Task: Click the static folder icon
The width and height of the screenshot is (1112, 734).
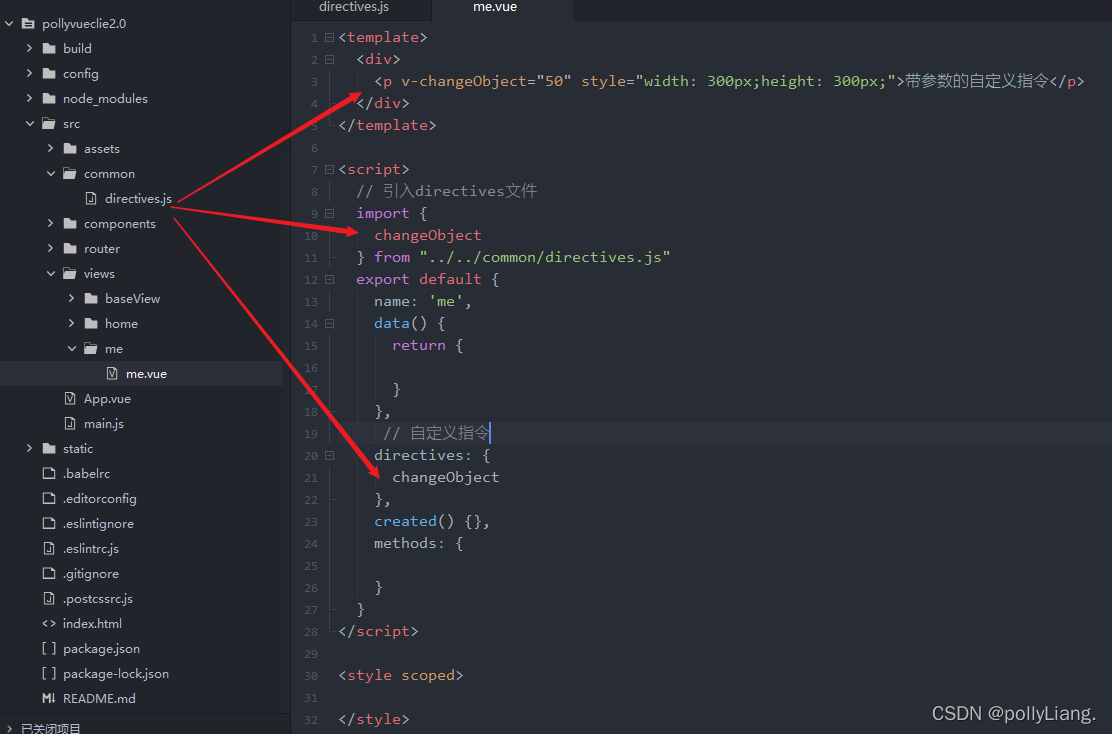Action: 49,448
